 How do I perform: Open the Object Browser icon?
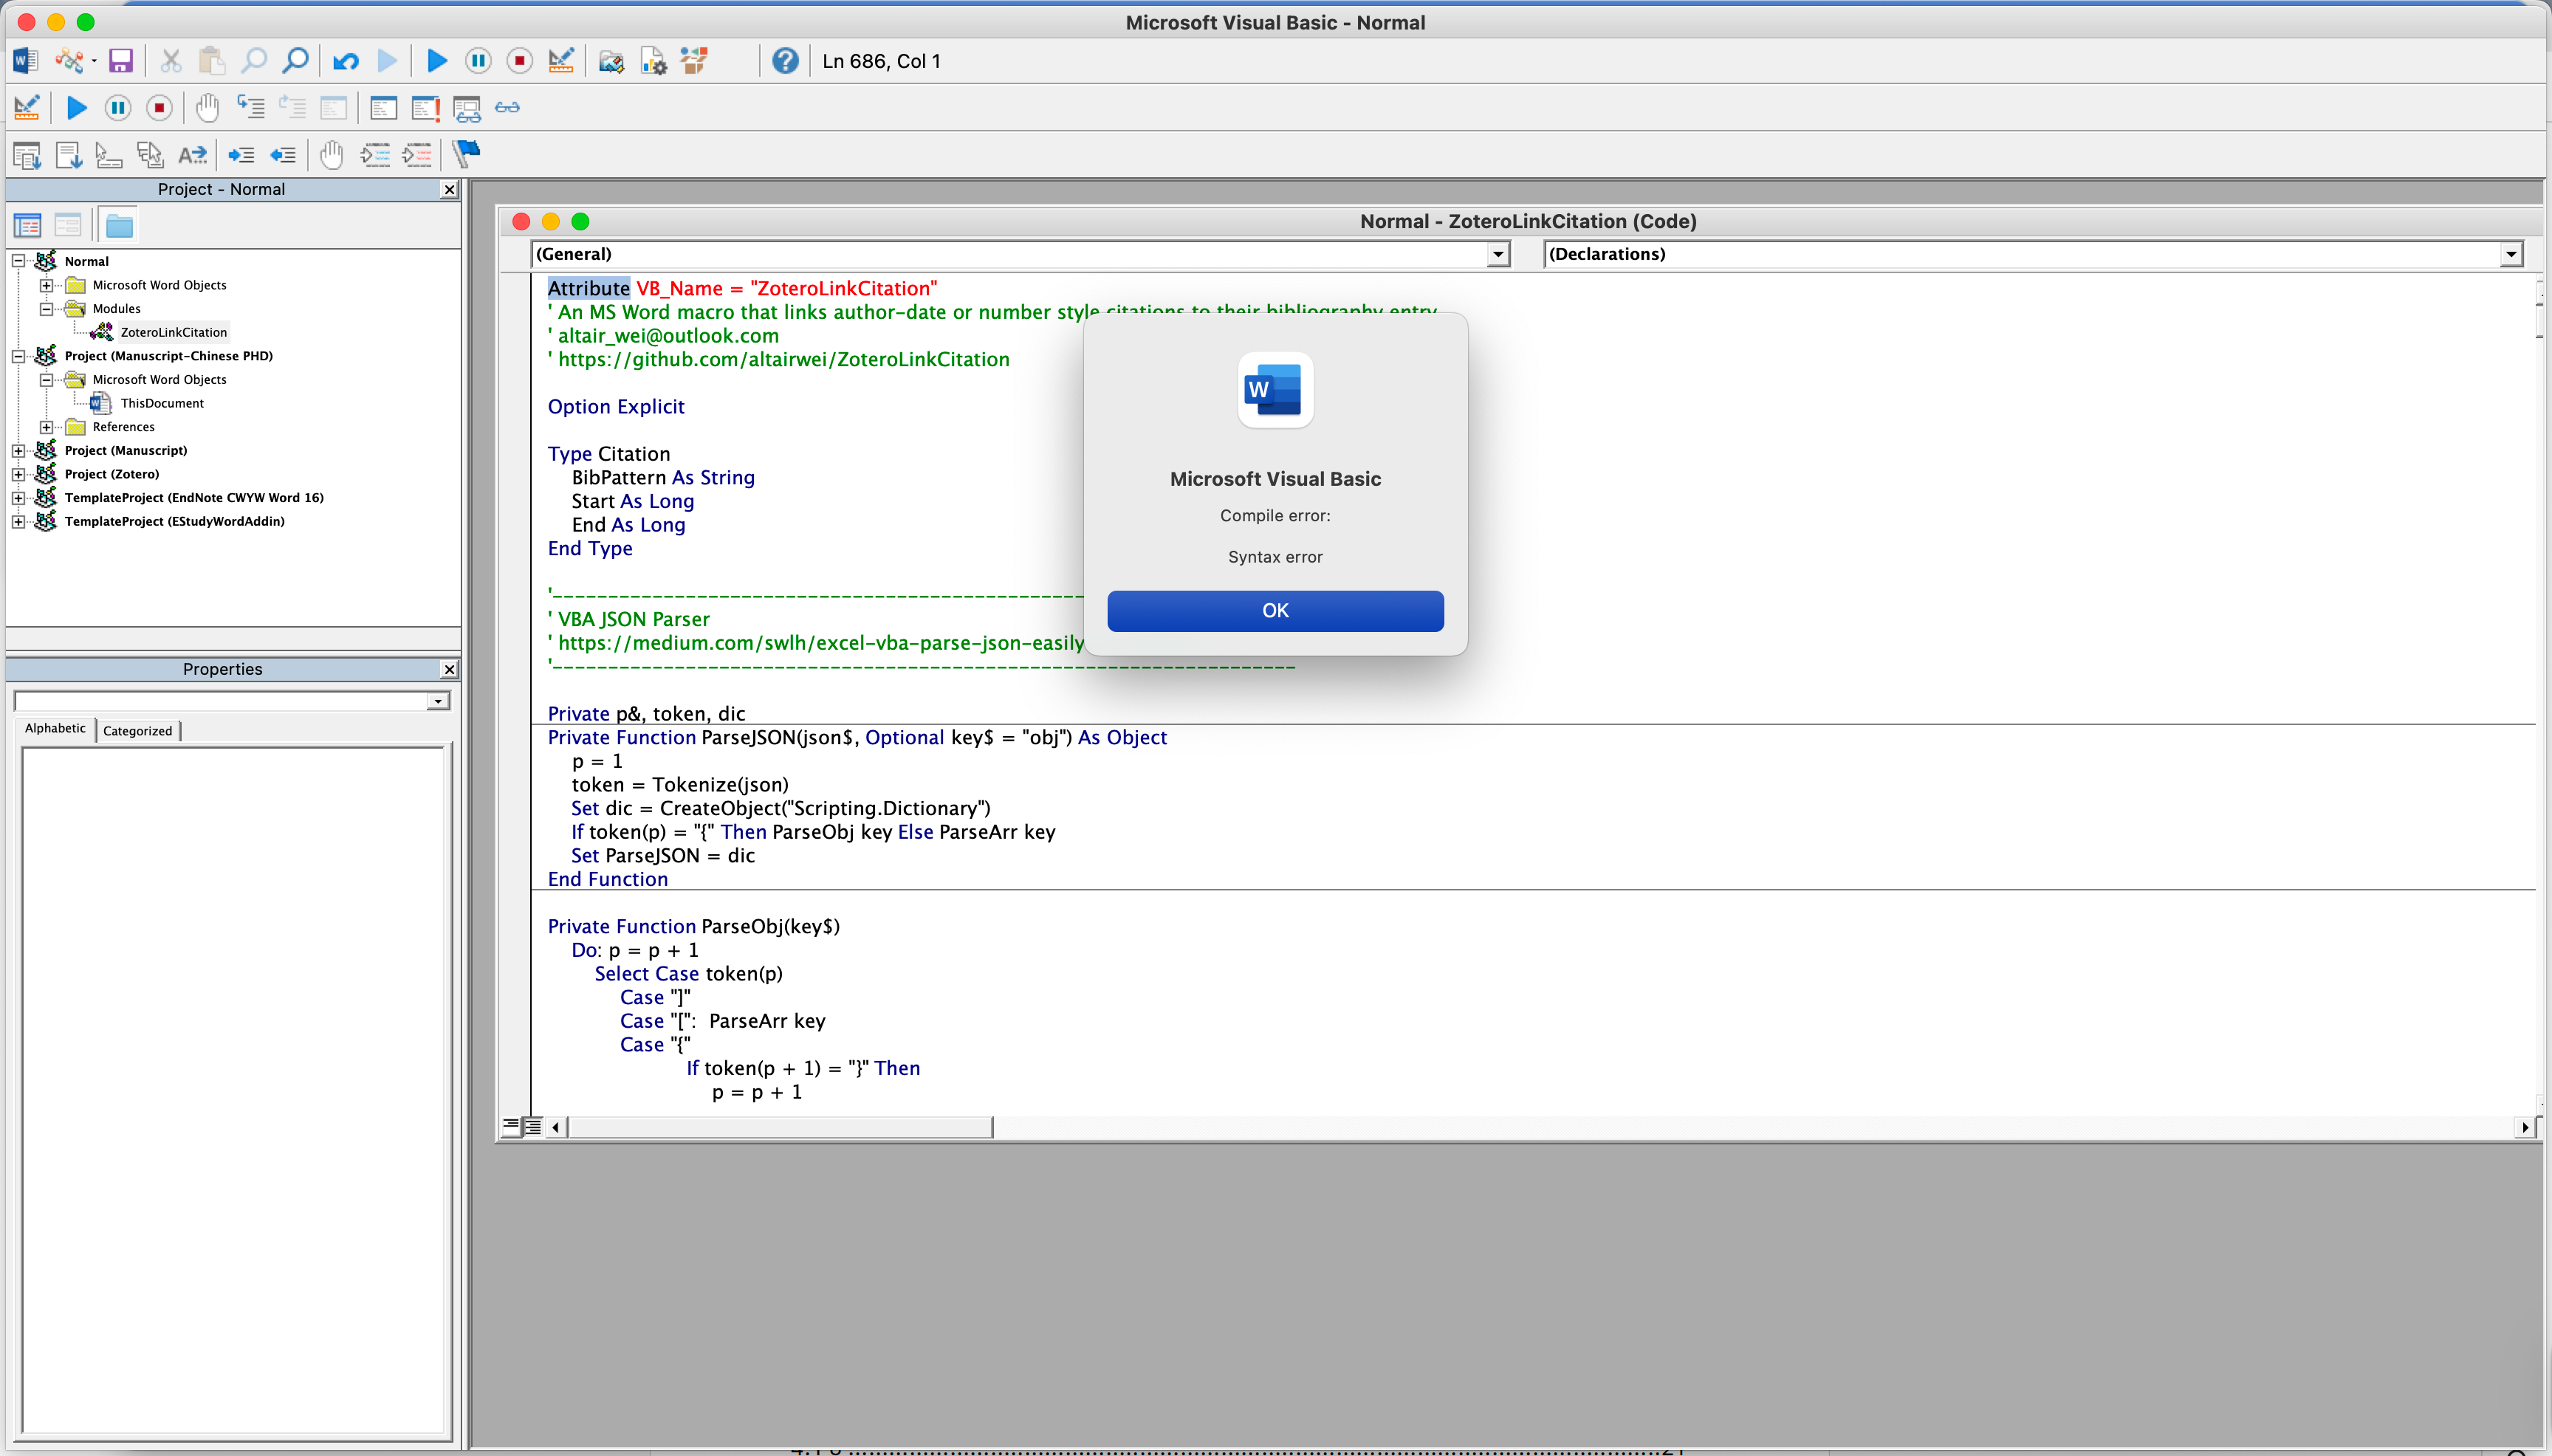click(x=694, y=61)
